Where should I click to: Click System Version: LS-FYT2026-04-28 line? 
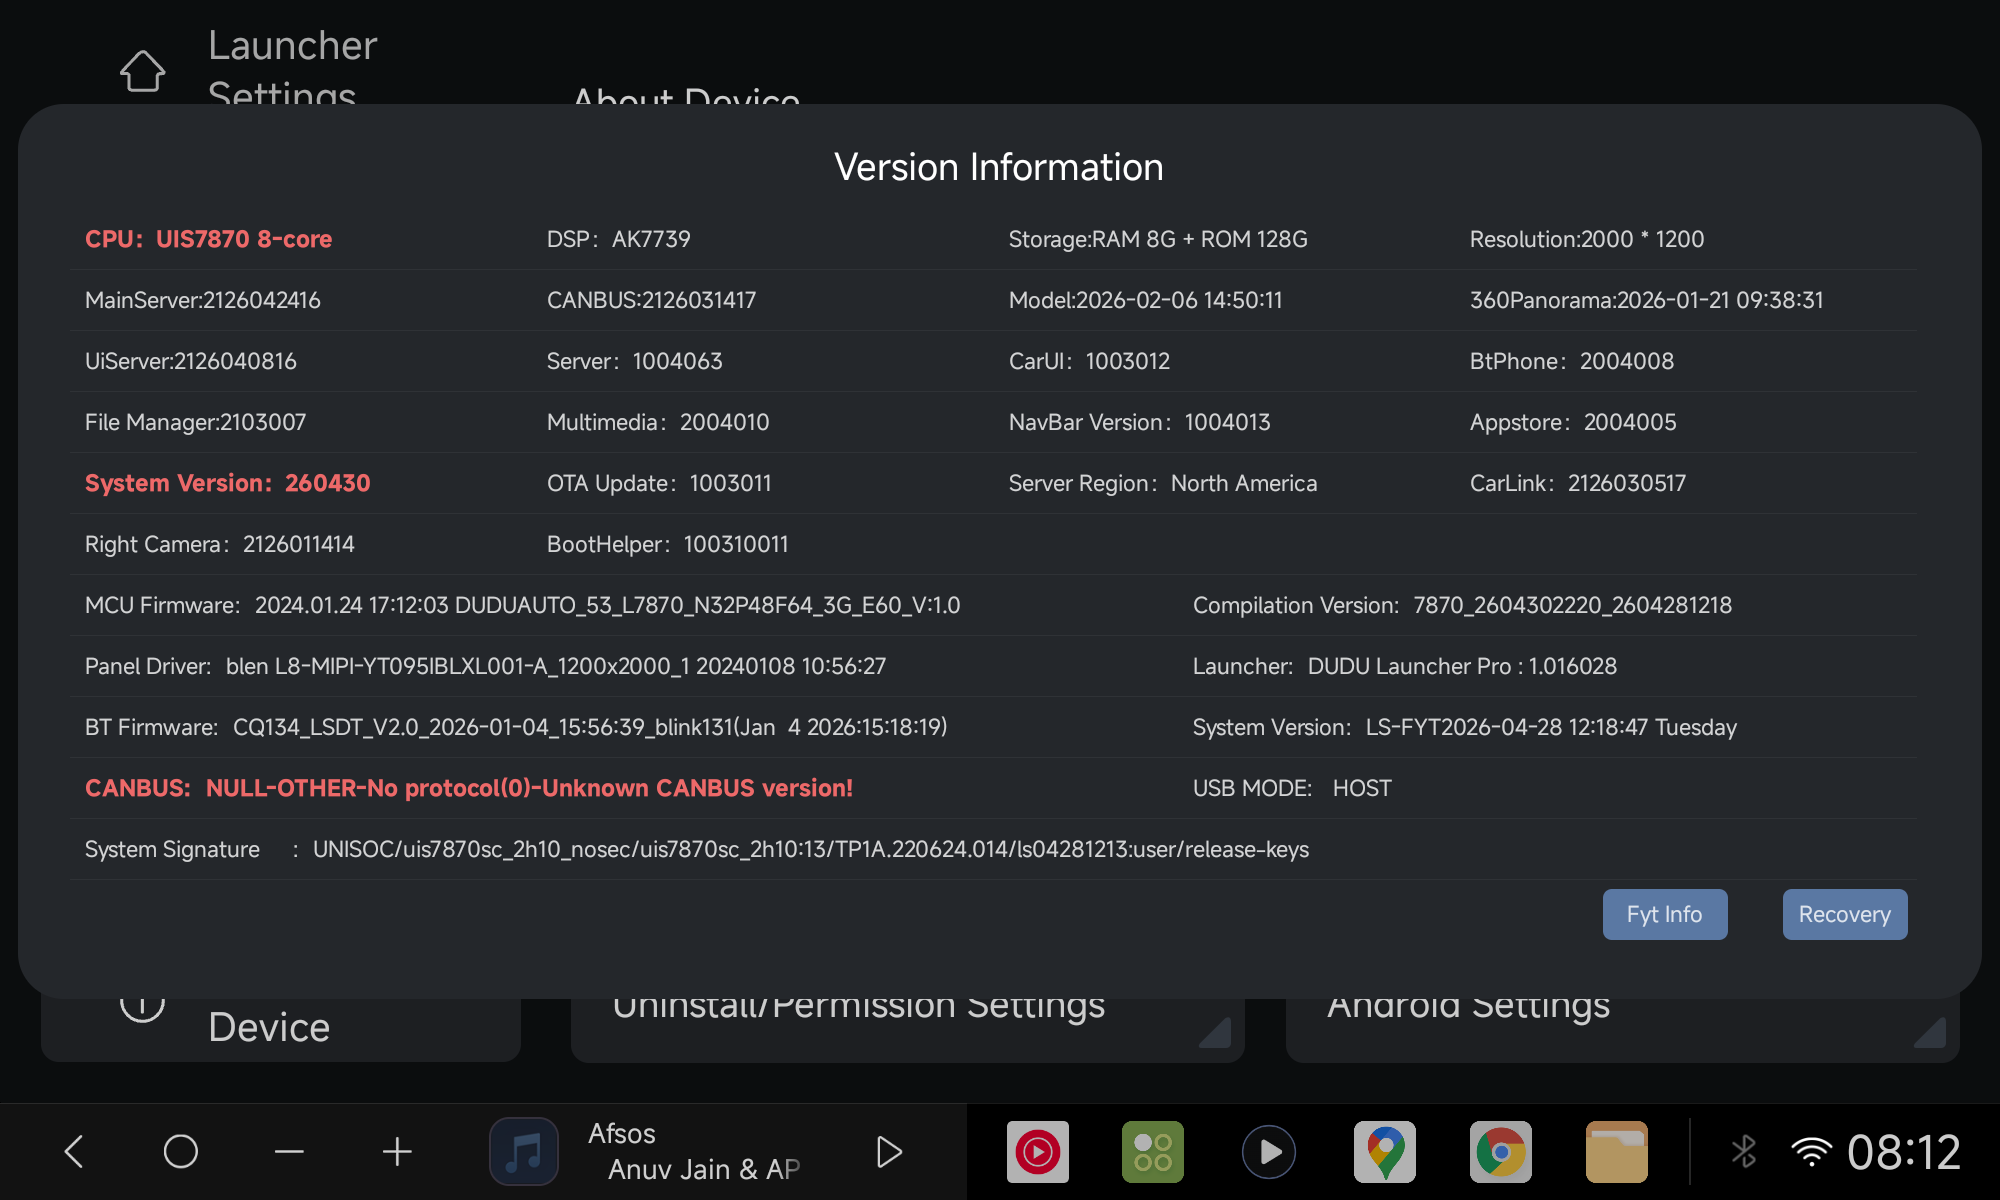point(1465,727)
